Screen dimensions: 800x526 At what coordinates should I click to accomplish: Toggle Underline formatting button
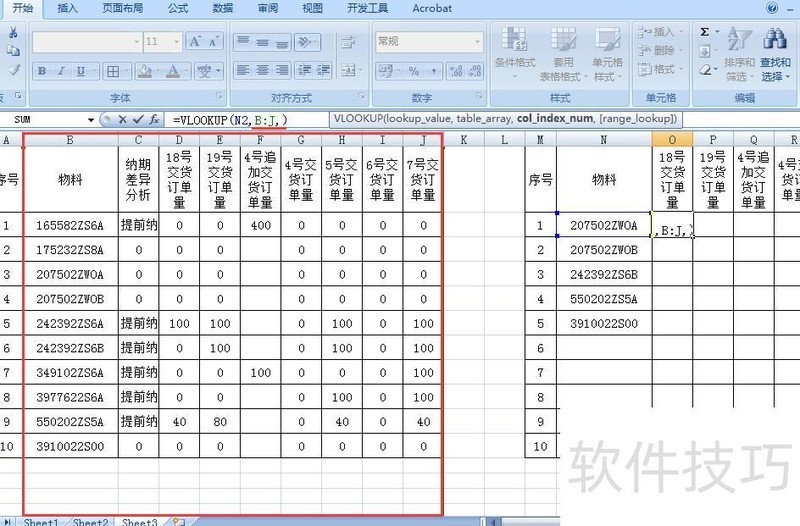[x=80, y=71]
